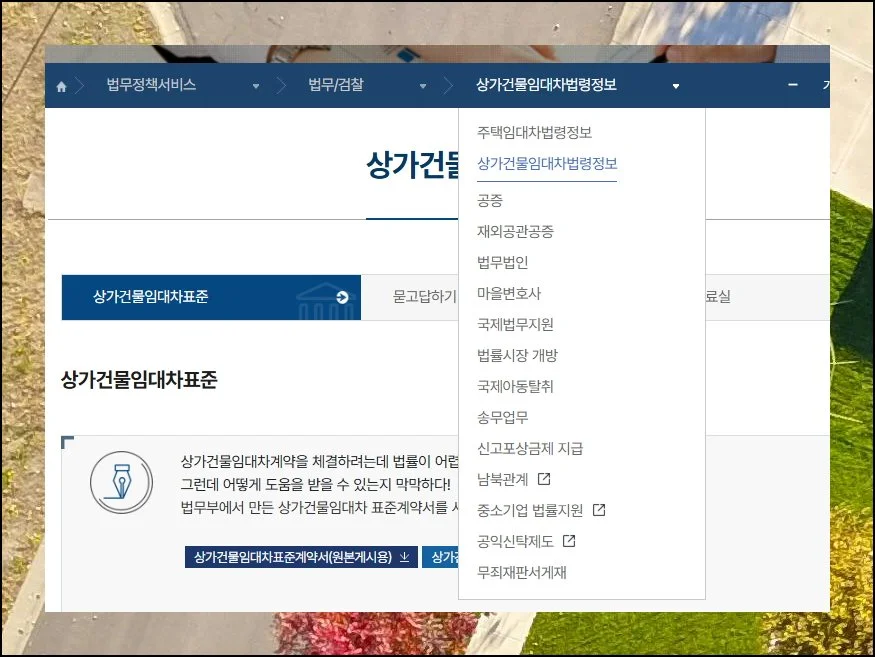Switch to the 묻고답하기 tab
The width and height of the screenshot is (875, 657).
click(x=423, y=297)
